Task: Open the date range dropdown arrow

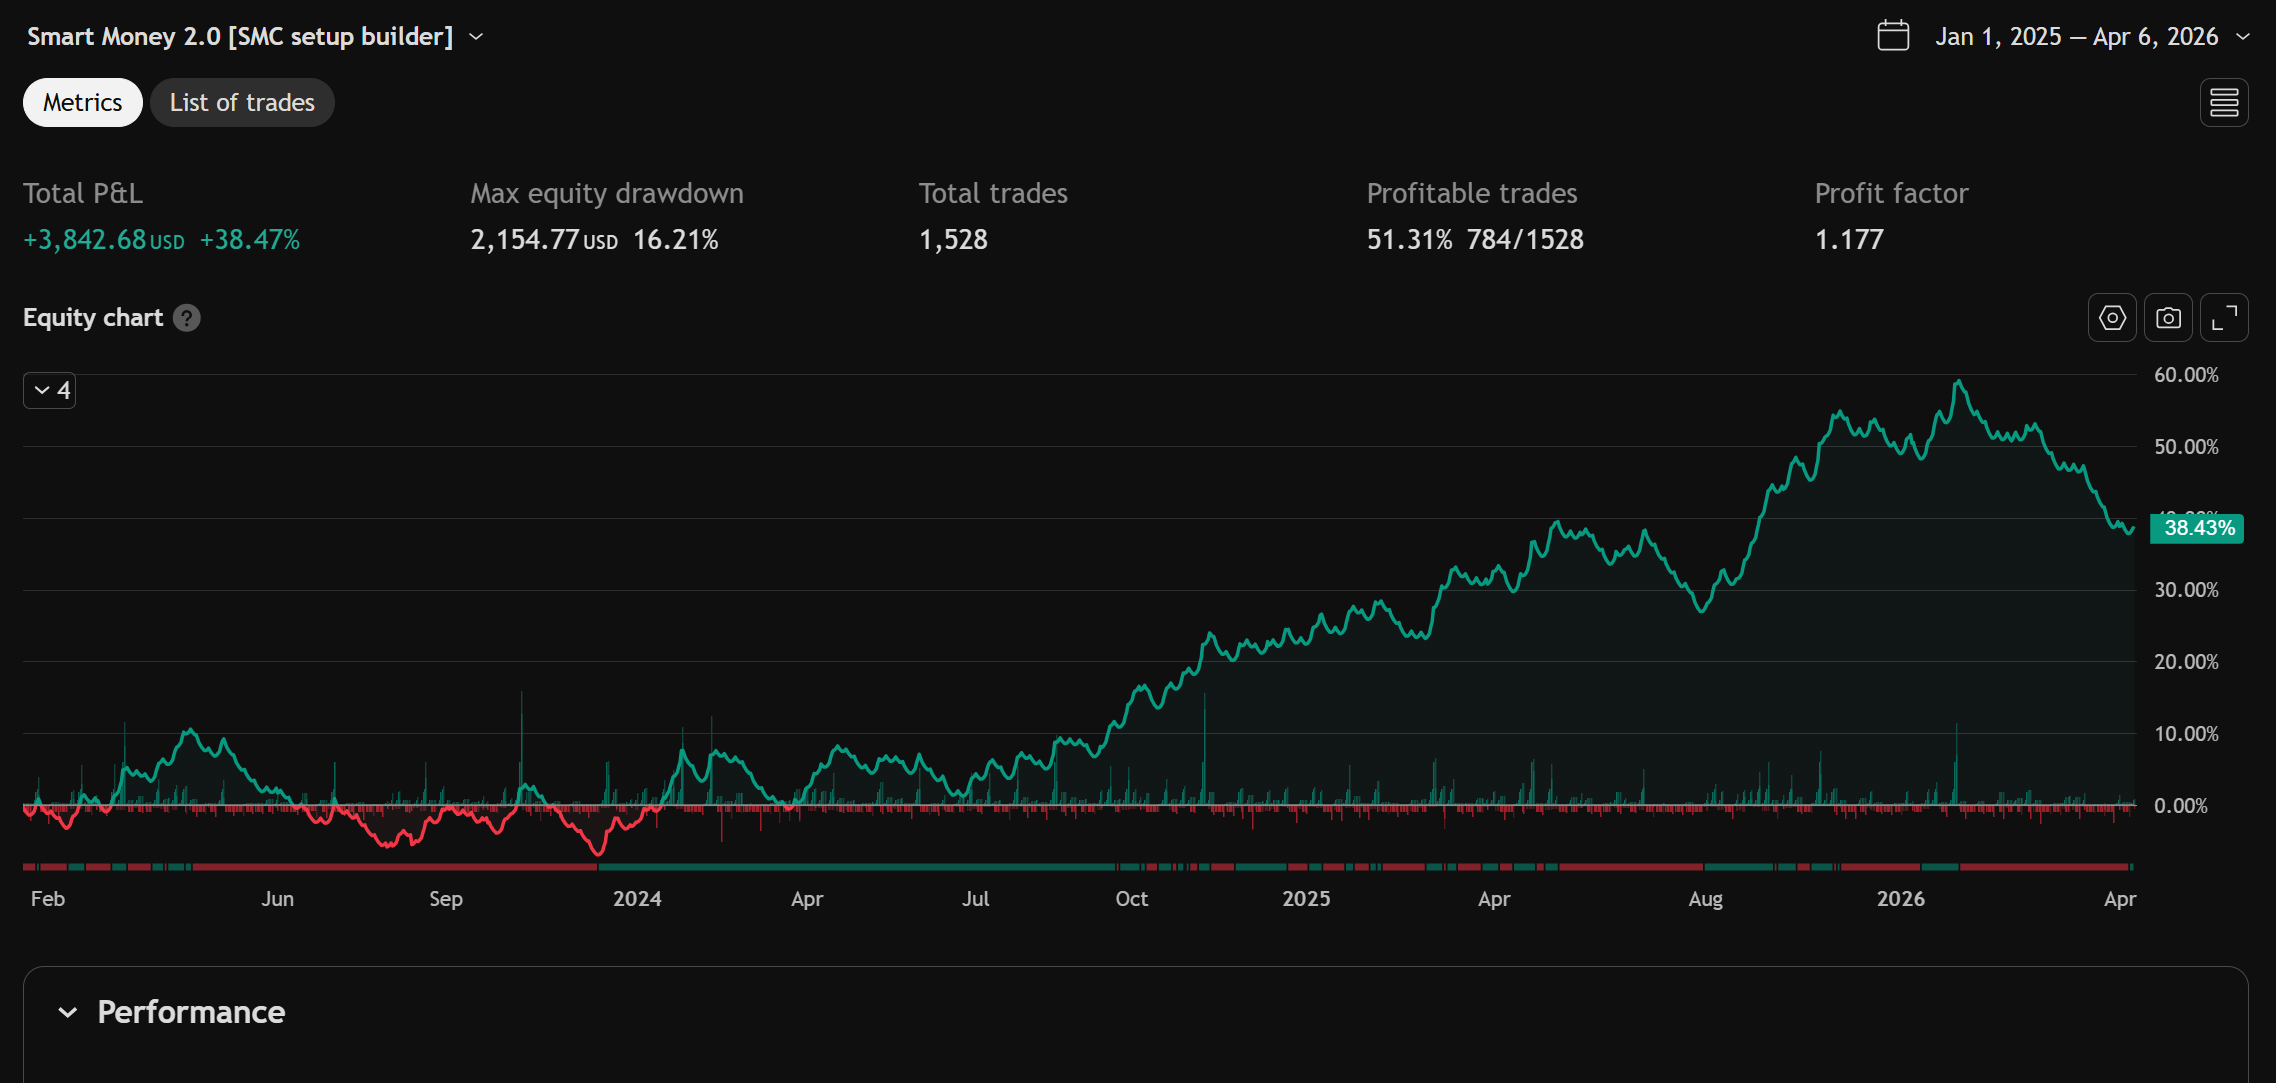Action: click(2243, 37)
